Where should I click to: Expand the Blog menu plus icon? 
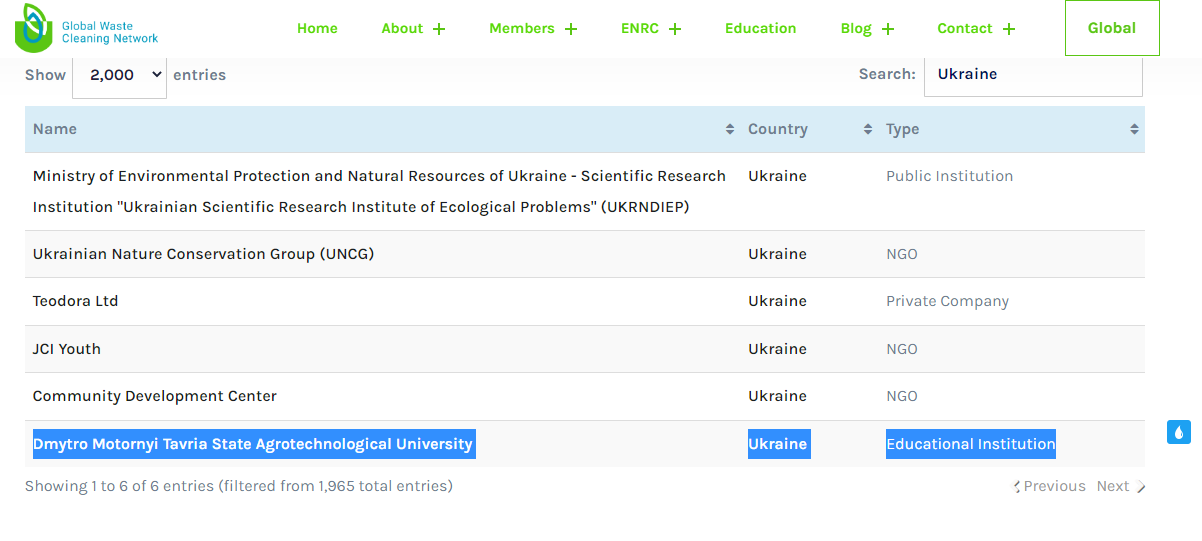click(888, 29)
